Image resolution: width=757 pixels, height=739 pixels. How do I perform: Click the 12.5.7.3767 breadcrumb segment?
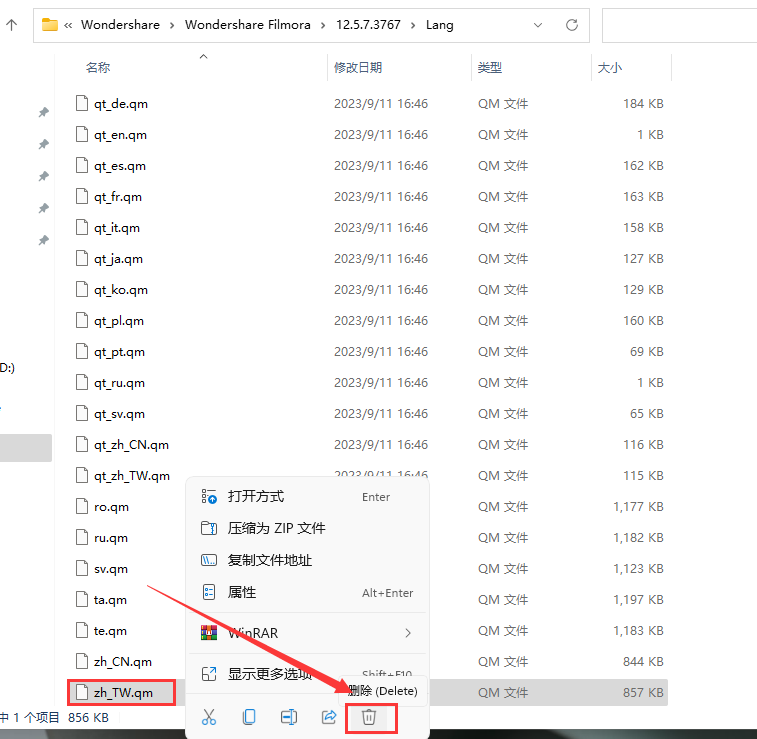click(368, 25)
